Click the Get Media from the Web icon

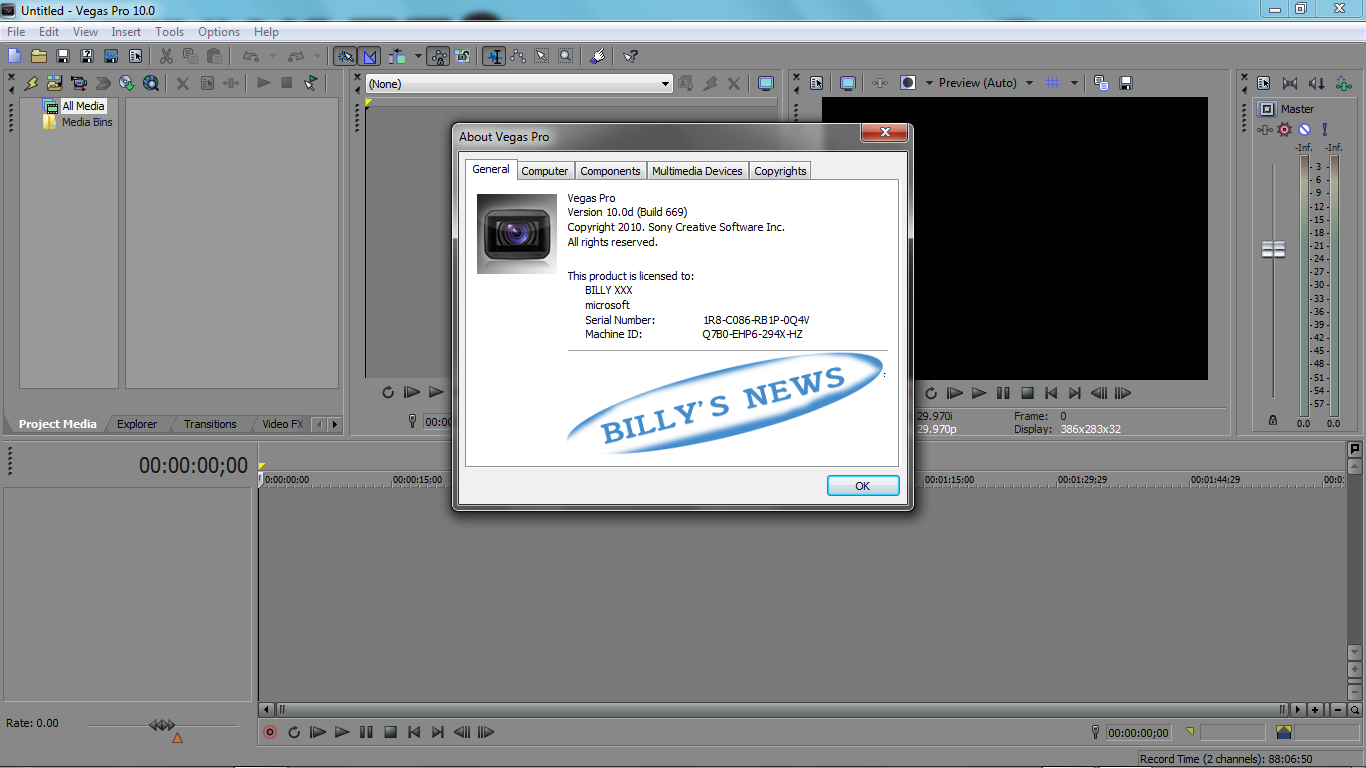coord(150,83)
